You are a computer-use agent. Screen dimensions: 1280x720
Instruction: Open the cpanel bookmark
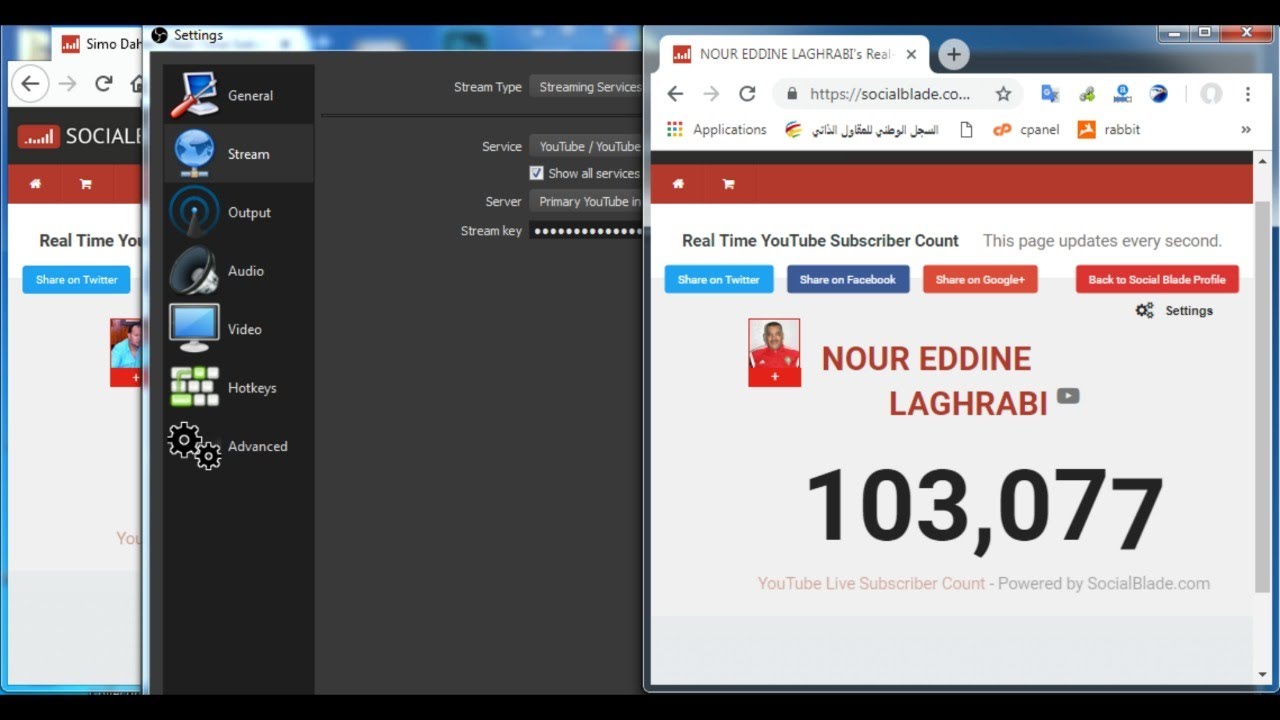(x=1026, y=130)
